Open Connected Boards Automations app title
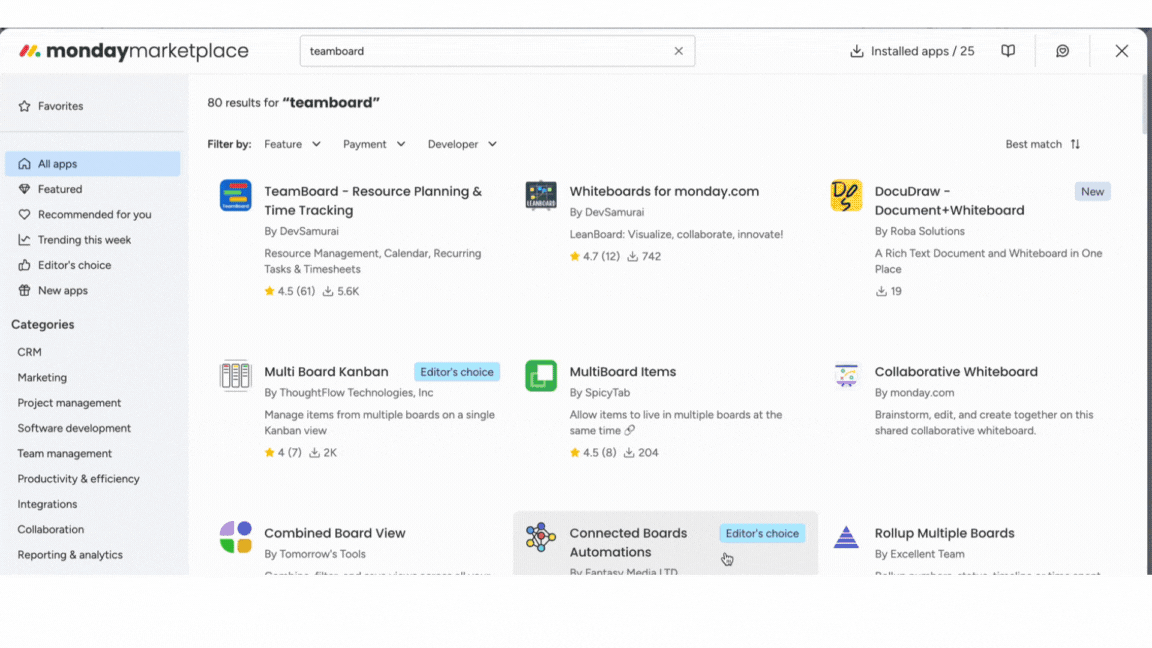The width and height of the screenshot is (1152, 648). 628,542
